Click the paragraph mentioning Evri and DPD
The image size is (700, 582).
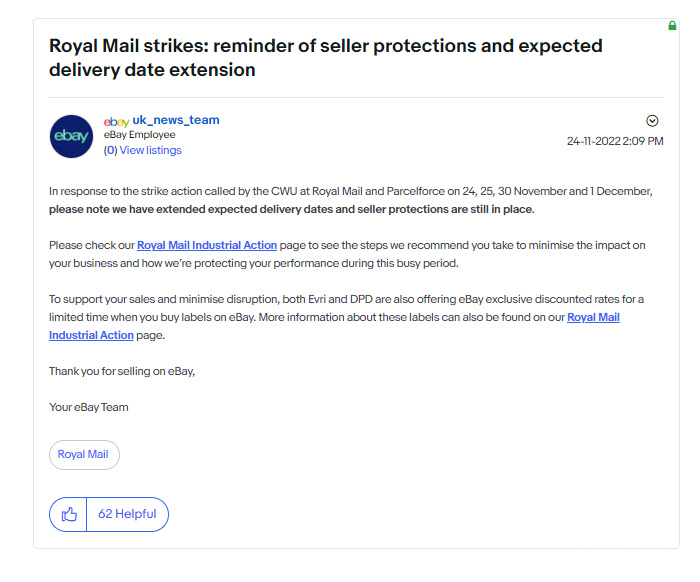click(330, 300)
